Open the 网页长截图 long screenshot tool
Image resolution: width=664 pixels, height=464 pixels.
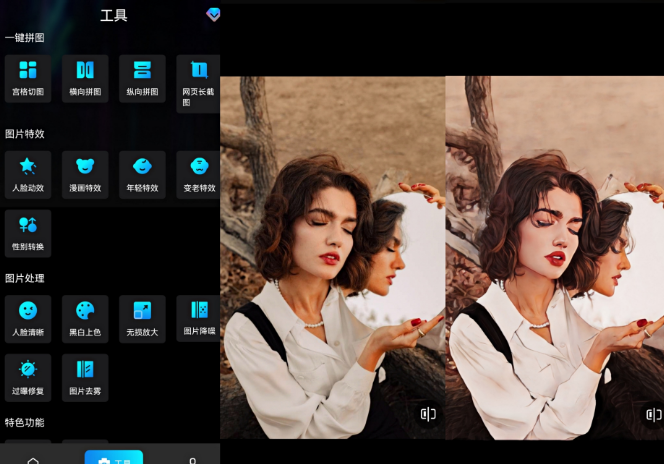tap(198, 84)
